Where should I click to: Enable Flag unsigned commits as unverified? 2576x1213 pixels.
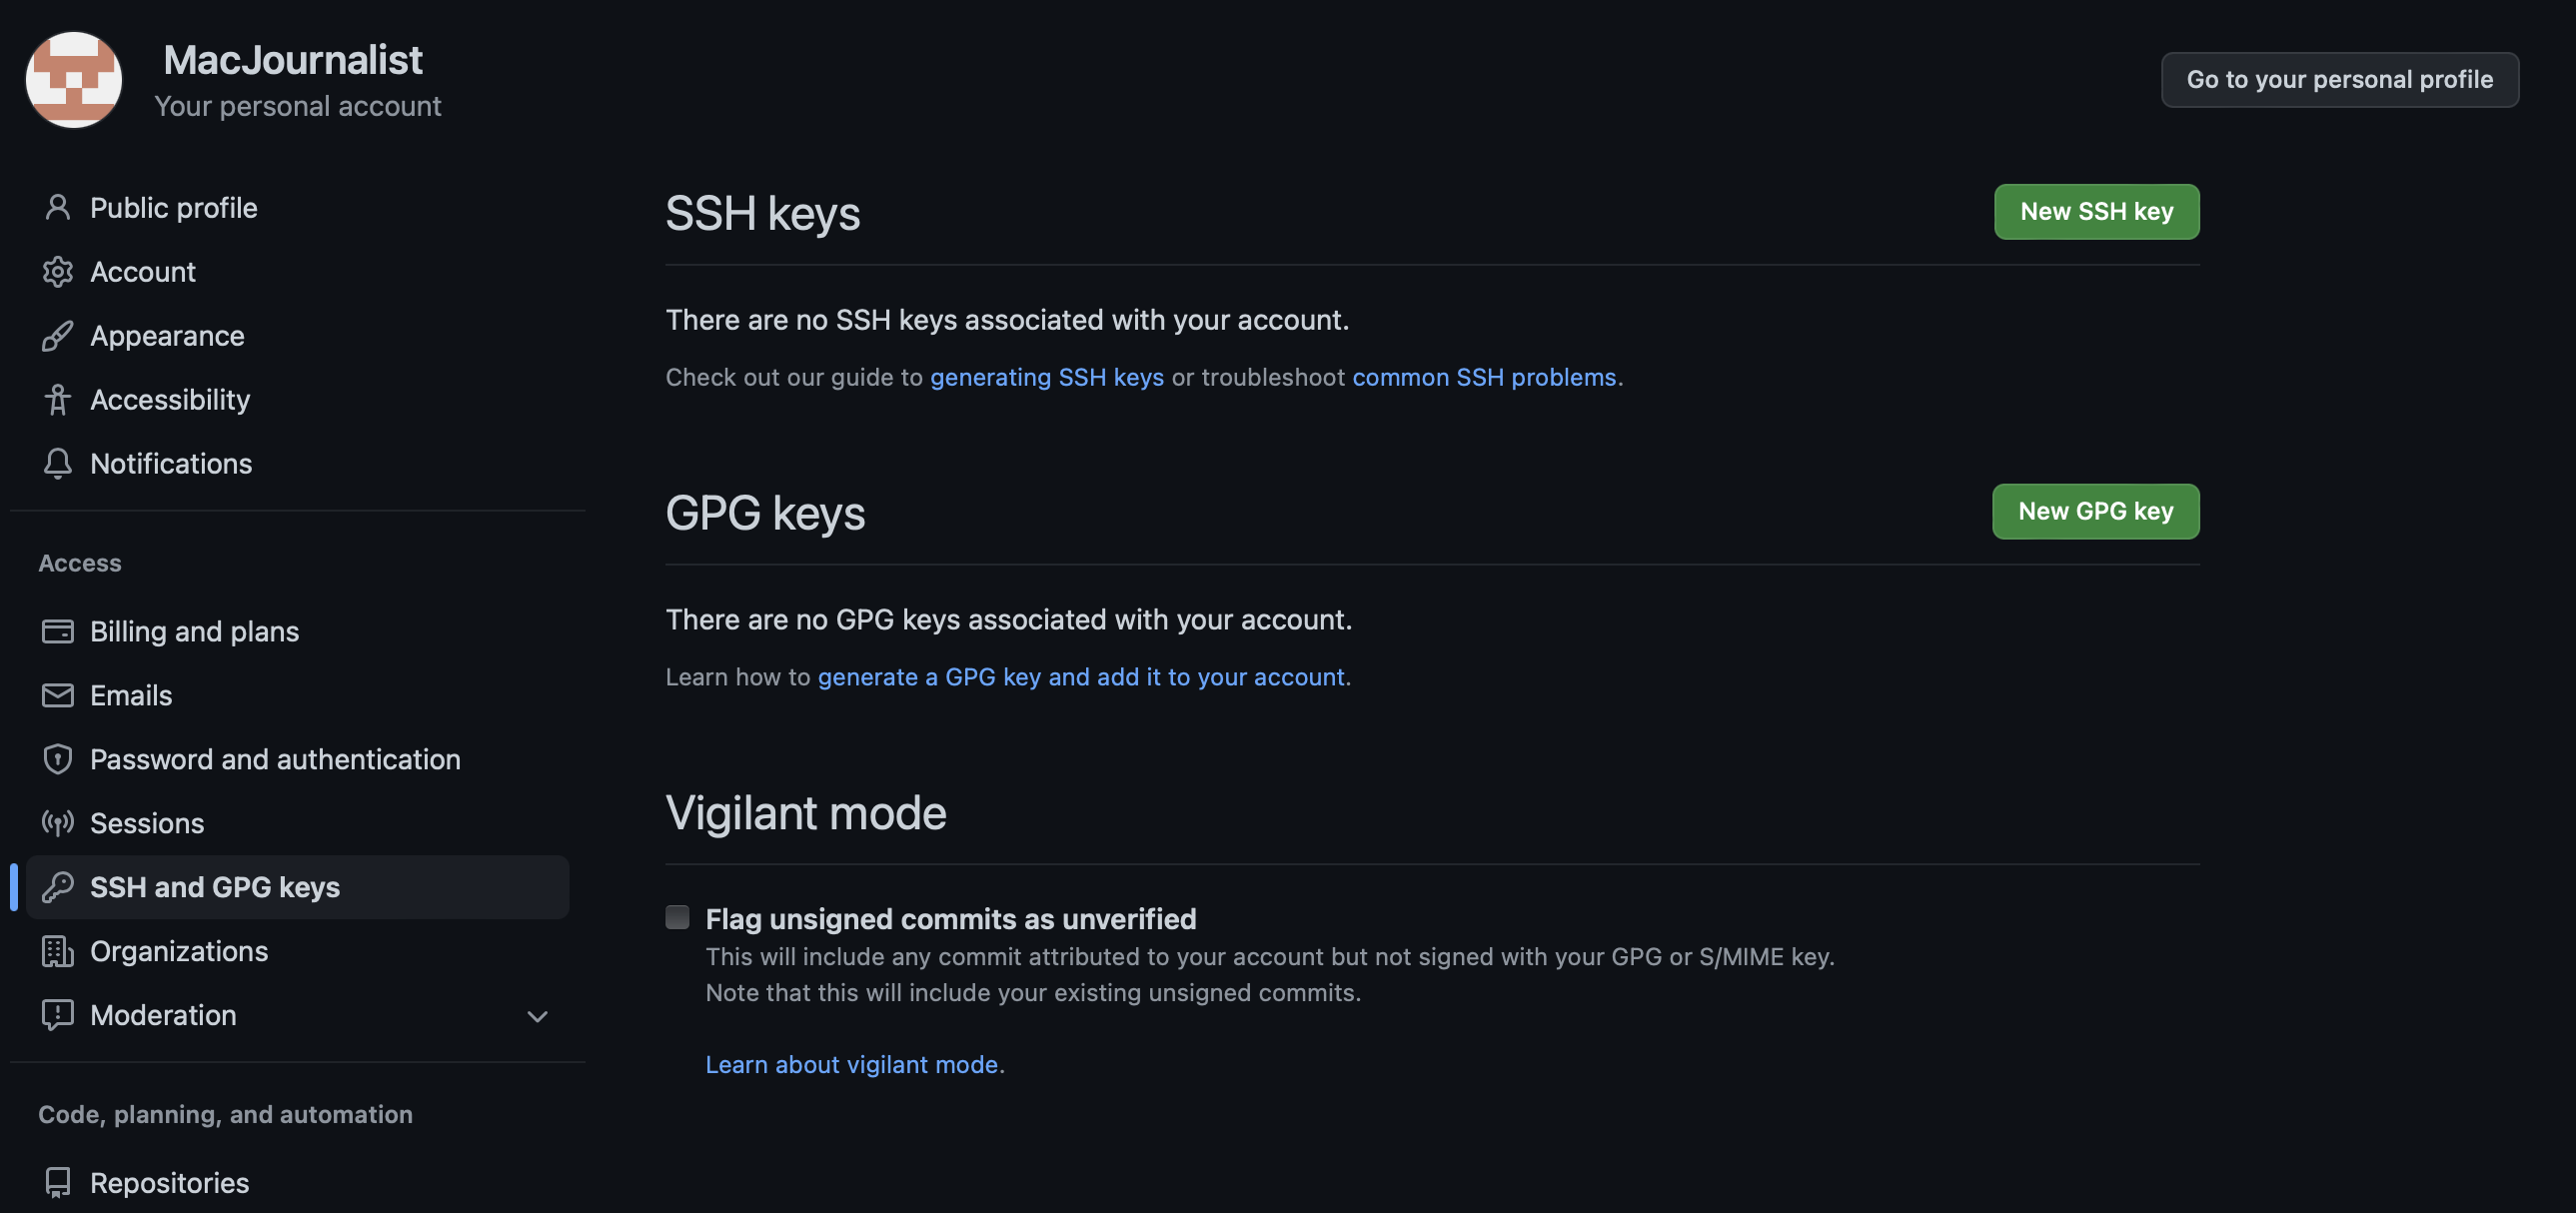[x=676, y=917]
